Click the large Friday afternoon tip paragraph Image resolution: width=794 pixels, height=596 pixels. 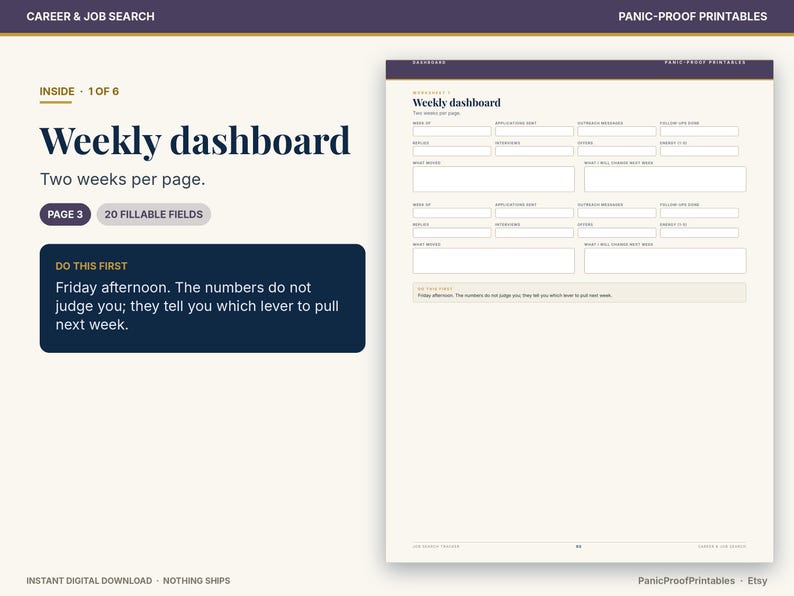pos(197,306)
